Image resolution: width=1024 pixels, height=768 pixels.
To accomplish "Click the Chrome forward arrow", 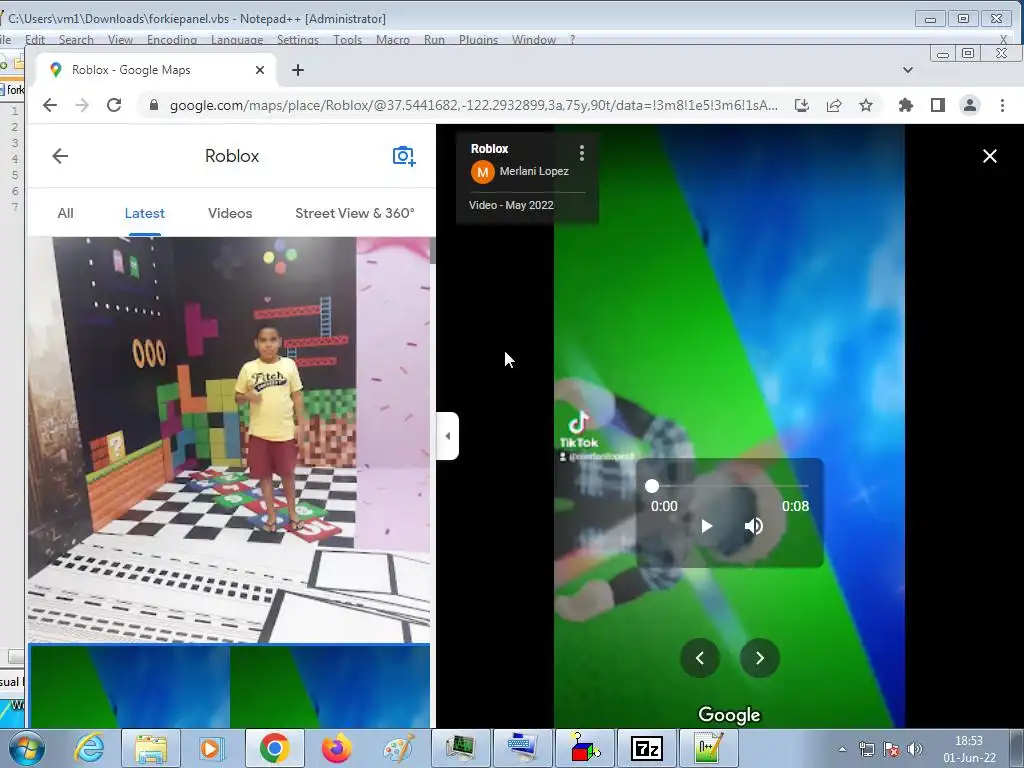I will 82,105.
